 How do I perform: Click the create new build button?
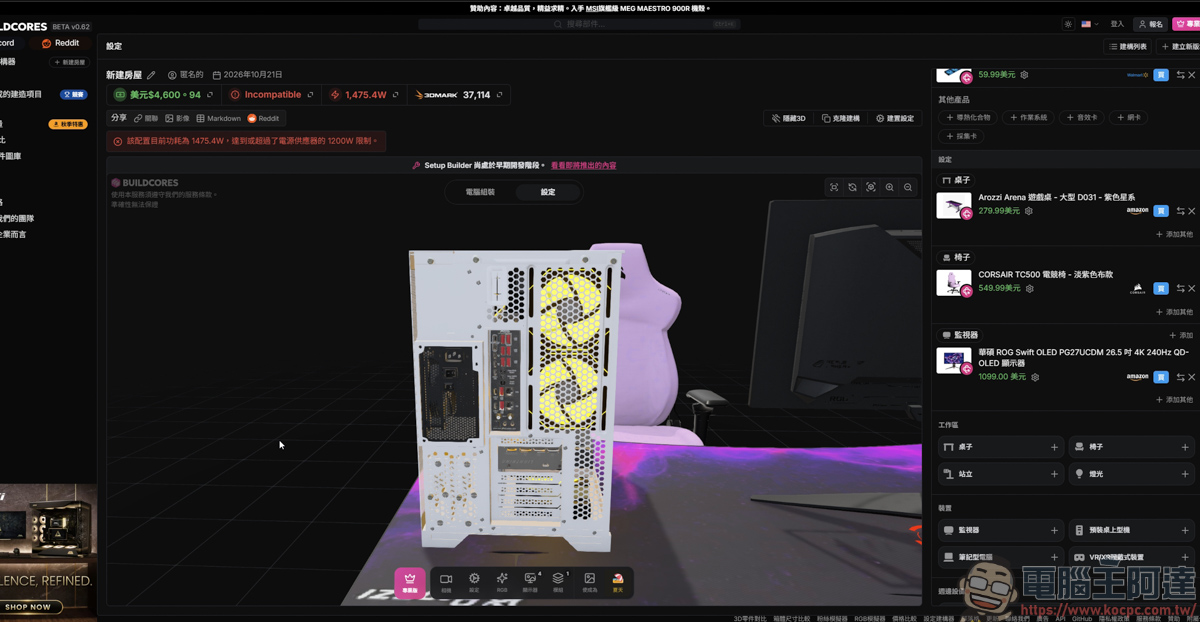tap(1179, 46)
